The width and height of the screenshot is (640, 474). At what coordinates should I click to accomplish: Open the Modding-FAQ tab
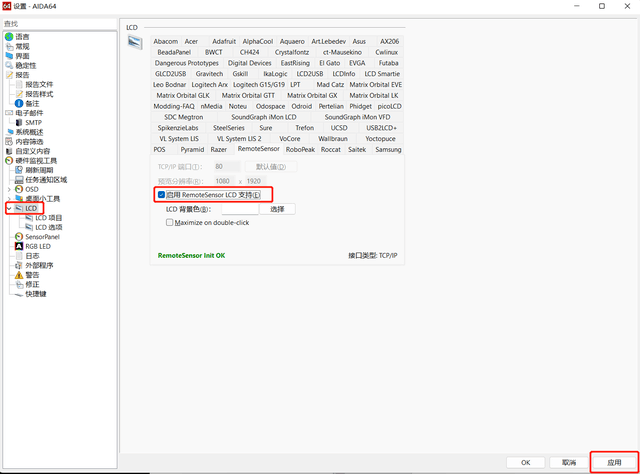174,106
